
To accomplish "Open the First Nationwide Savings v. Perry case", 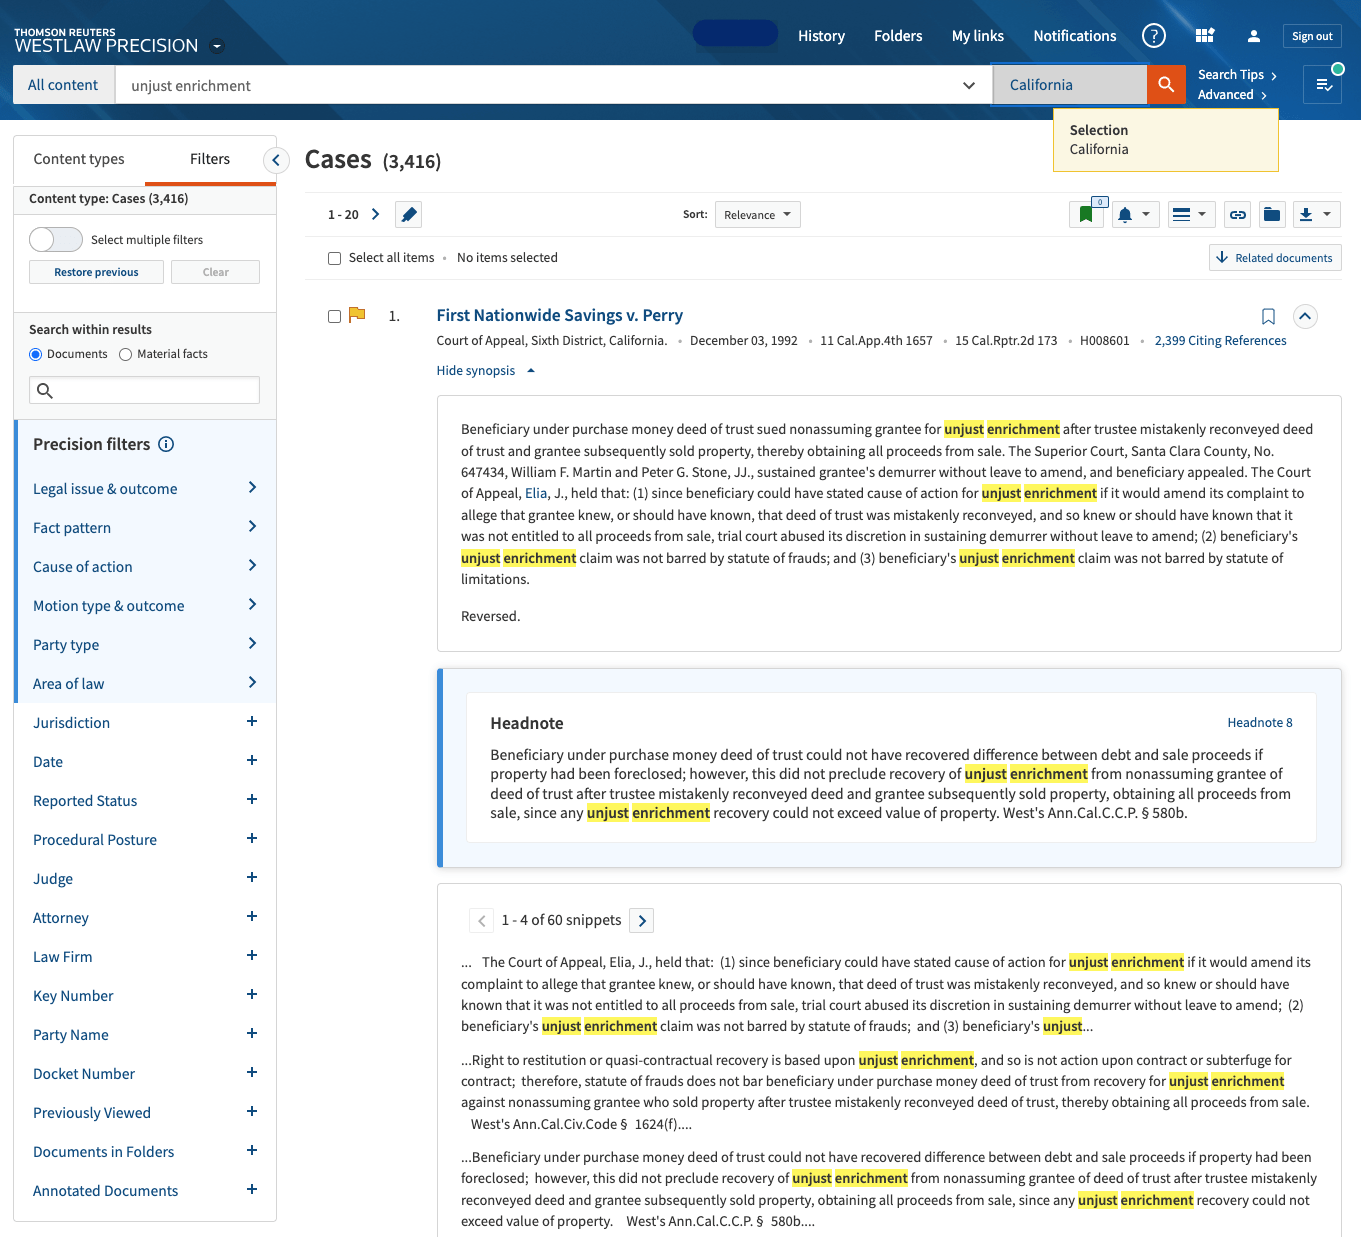I will pos(559,315).
